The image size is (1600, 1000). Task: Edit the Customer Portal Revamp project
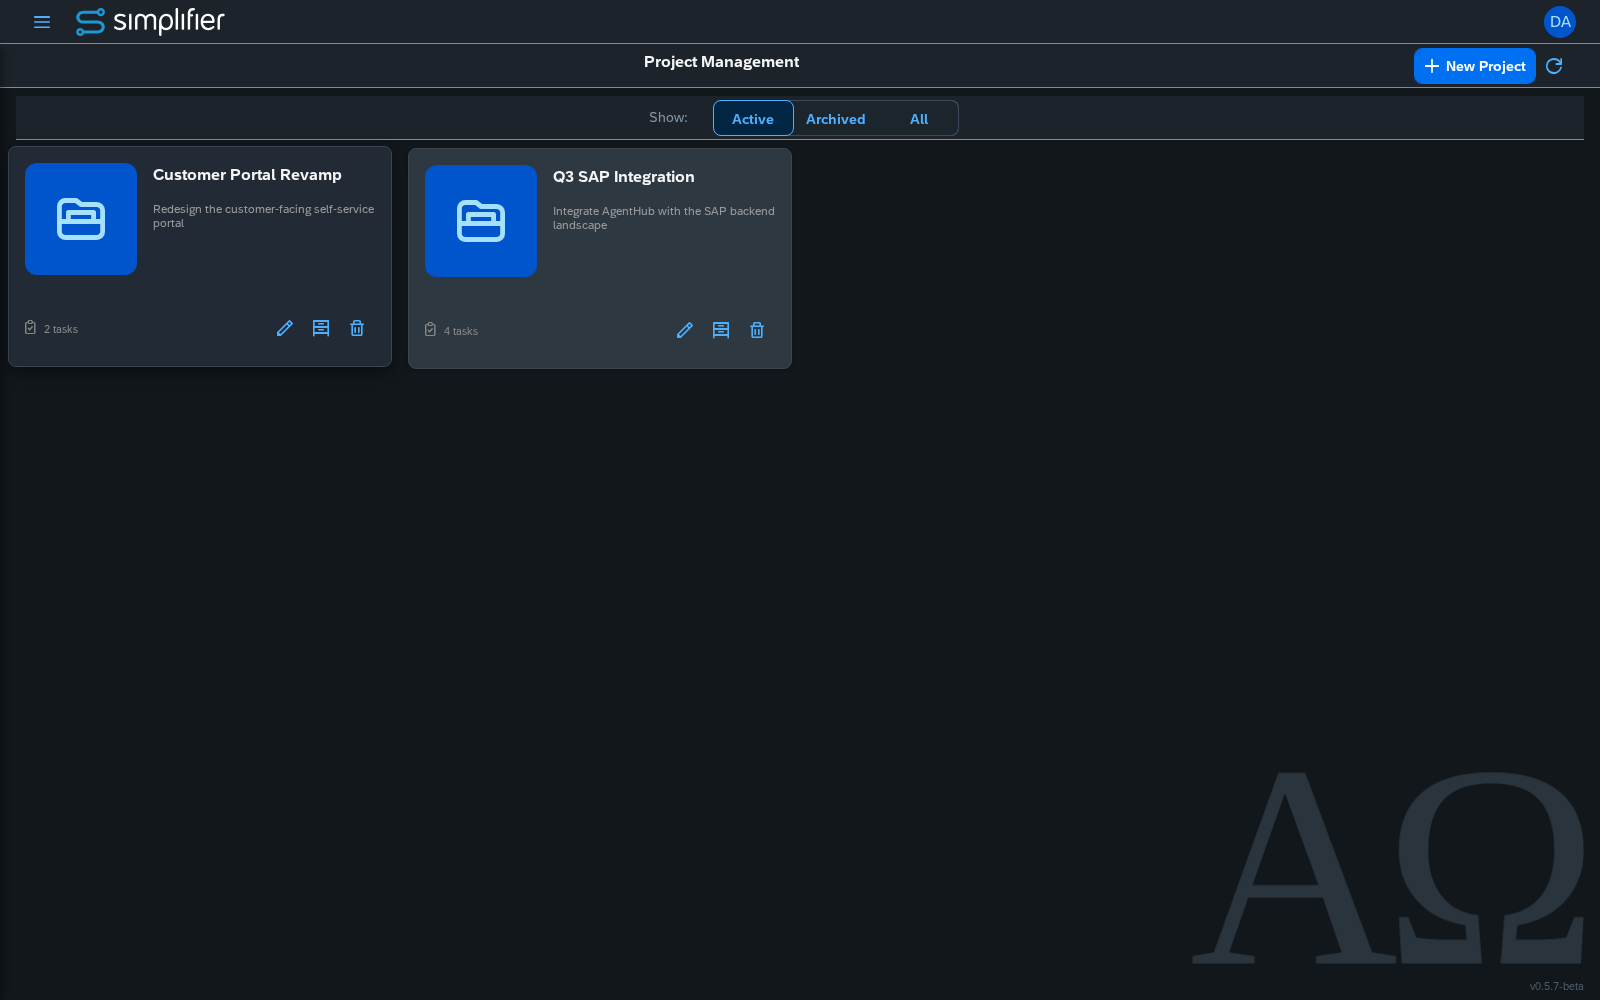pyautogui.click(x=285, y=328)
